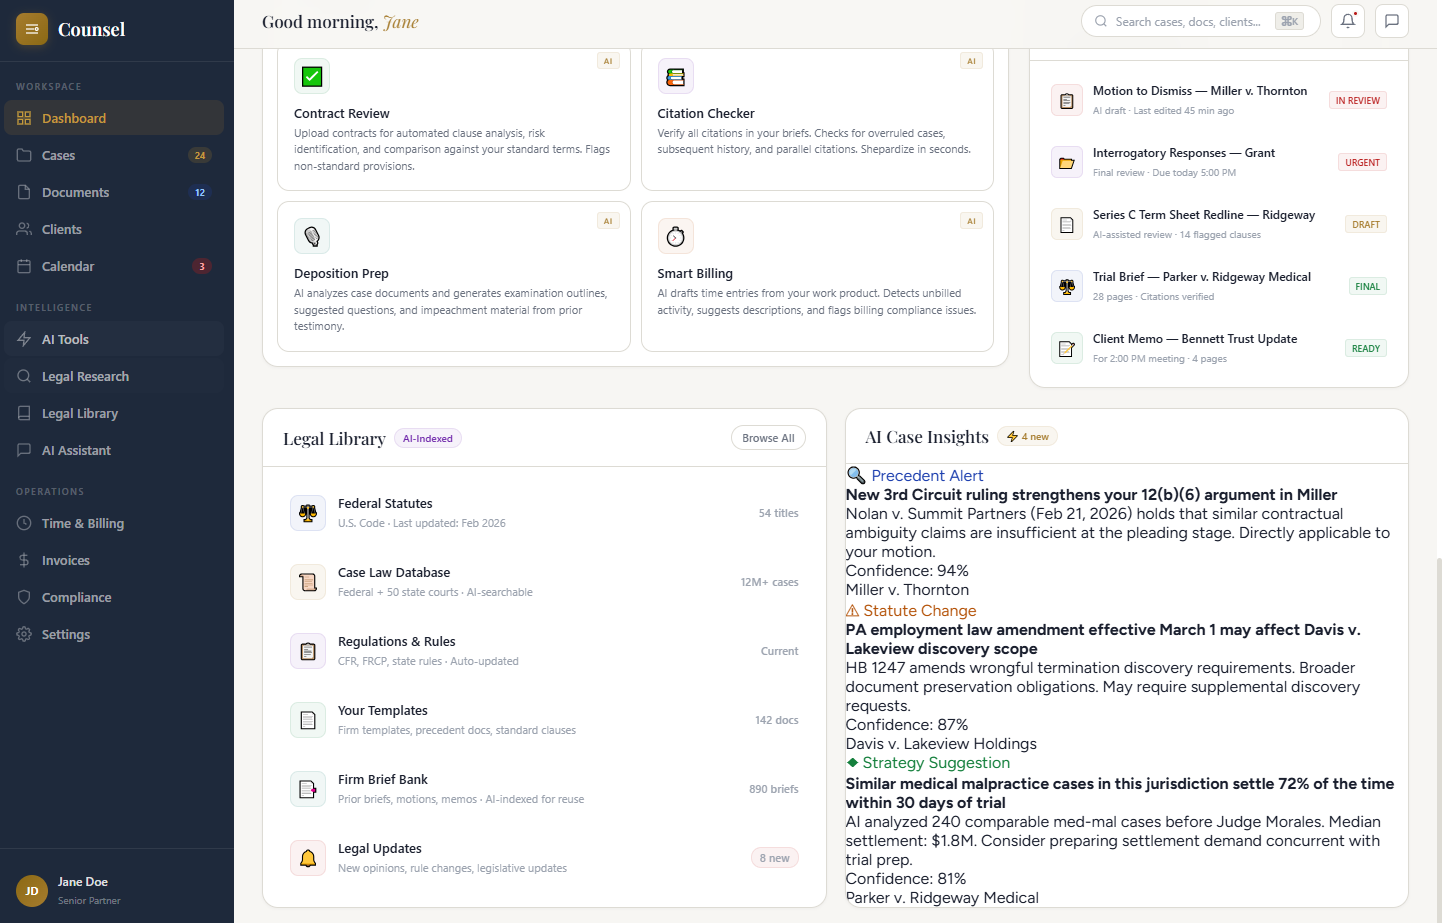Click the Dashboard grid icon in sidebar
Viewport: 1442px width, 923px height.
point(24,118)
